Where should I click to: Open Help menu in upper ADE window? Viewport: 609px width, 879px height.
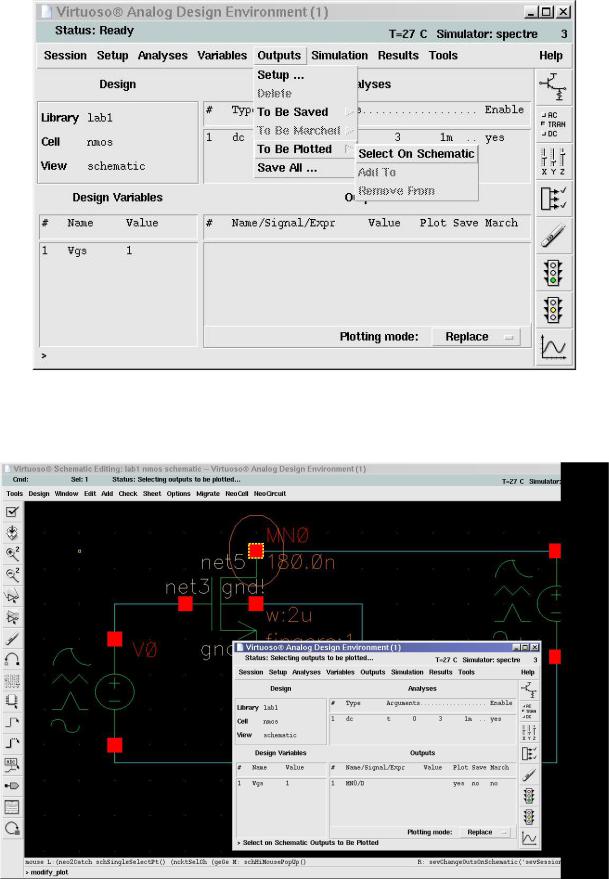coord(551,55)
